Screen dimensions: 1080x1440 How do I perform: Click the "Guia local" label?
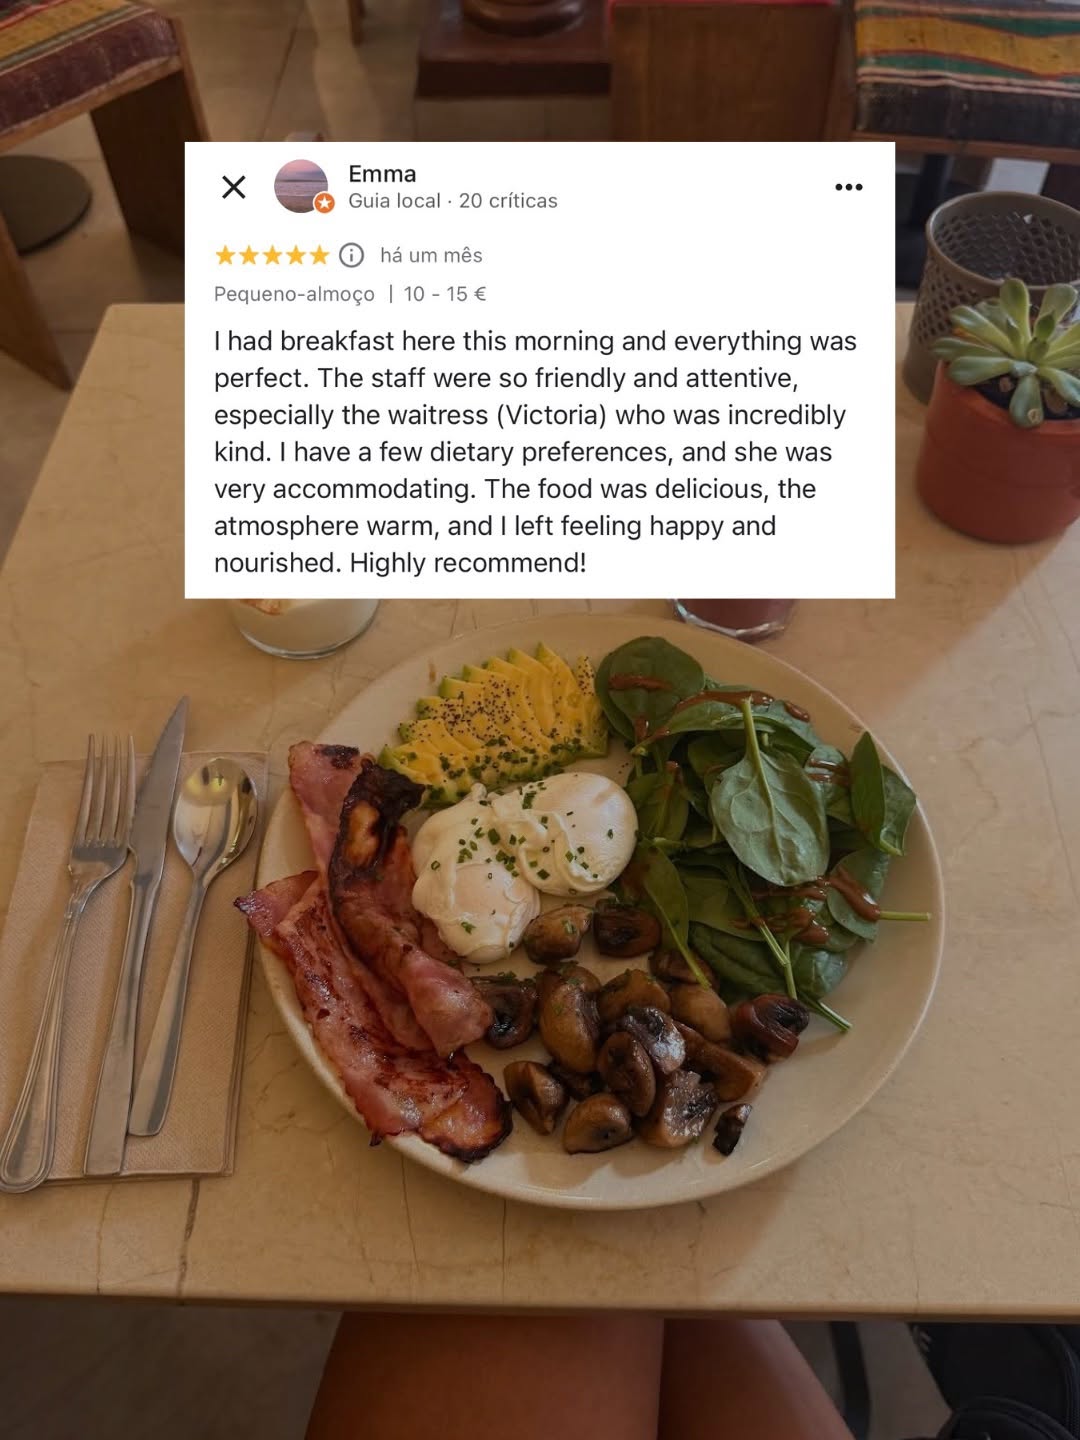[x=394, y=201]
